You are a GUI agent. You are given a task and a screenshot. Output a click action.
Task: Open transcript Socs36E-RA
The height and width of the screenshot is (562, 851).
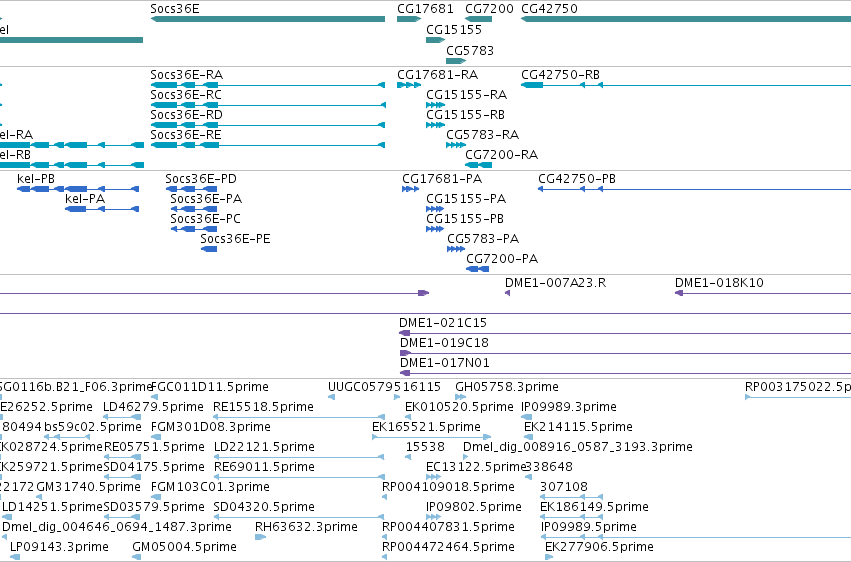click(268, 85)
